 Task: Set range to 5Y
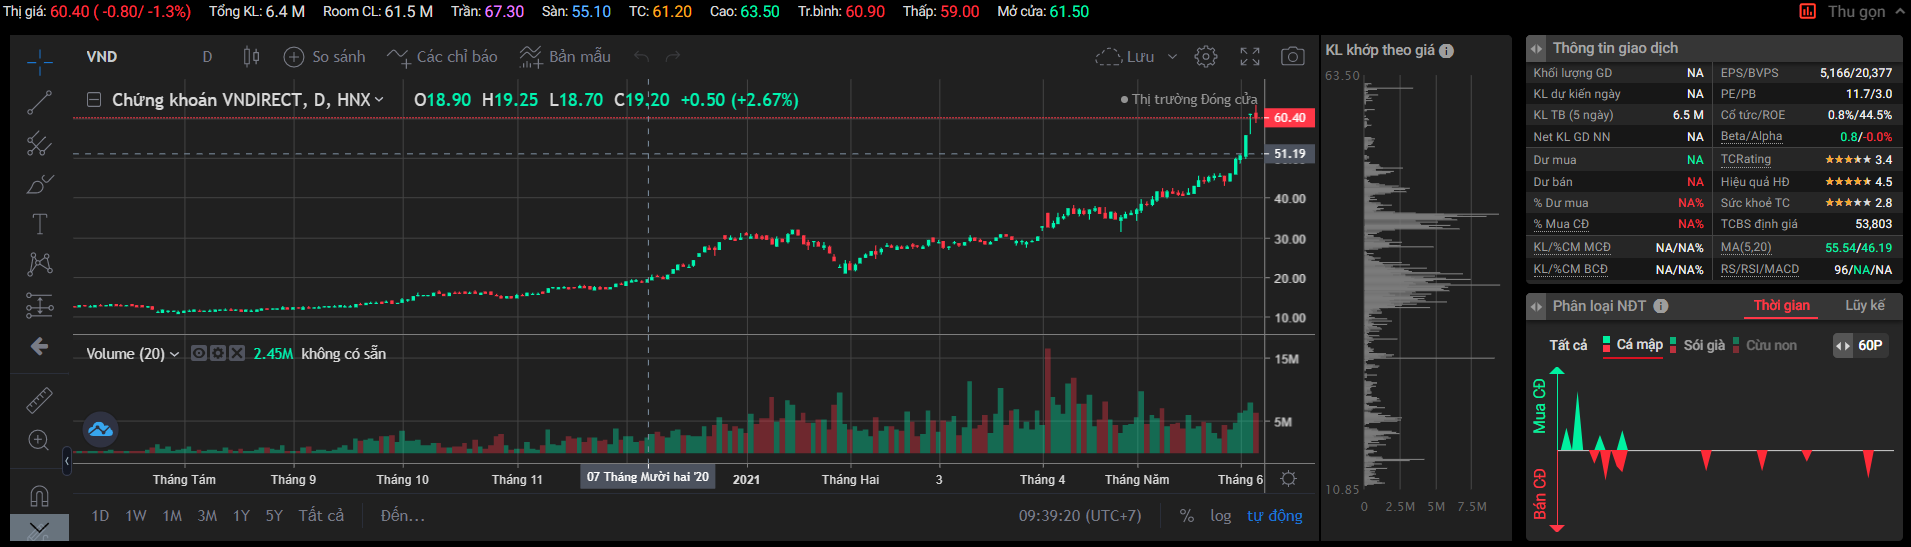(x=274, y=516)
